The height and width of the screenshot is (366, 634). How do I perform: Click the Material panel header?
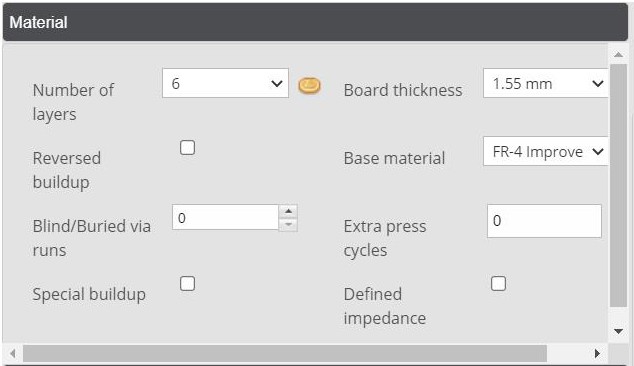[x=315, y=22]
